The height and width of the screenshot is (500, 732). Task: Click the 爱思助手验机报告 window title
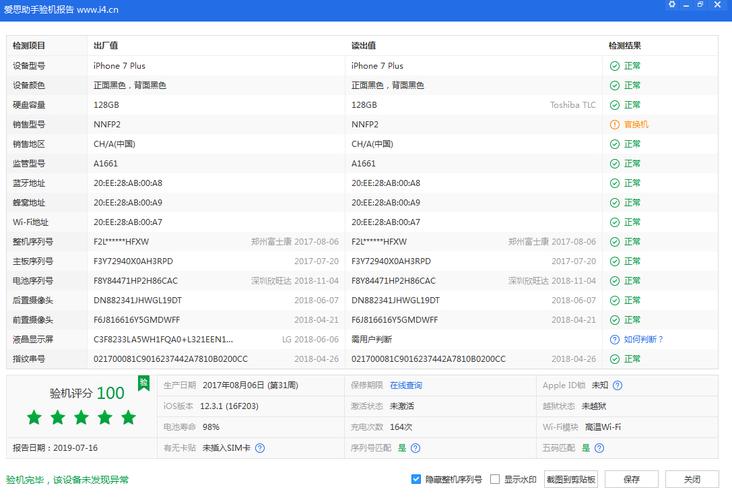[61, 9]
